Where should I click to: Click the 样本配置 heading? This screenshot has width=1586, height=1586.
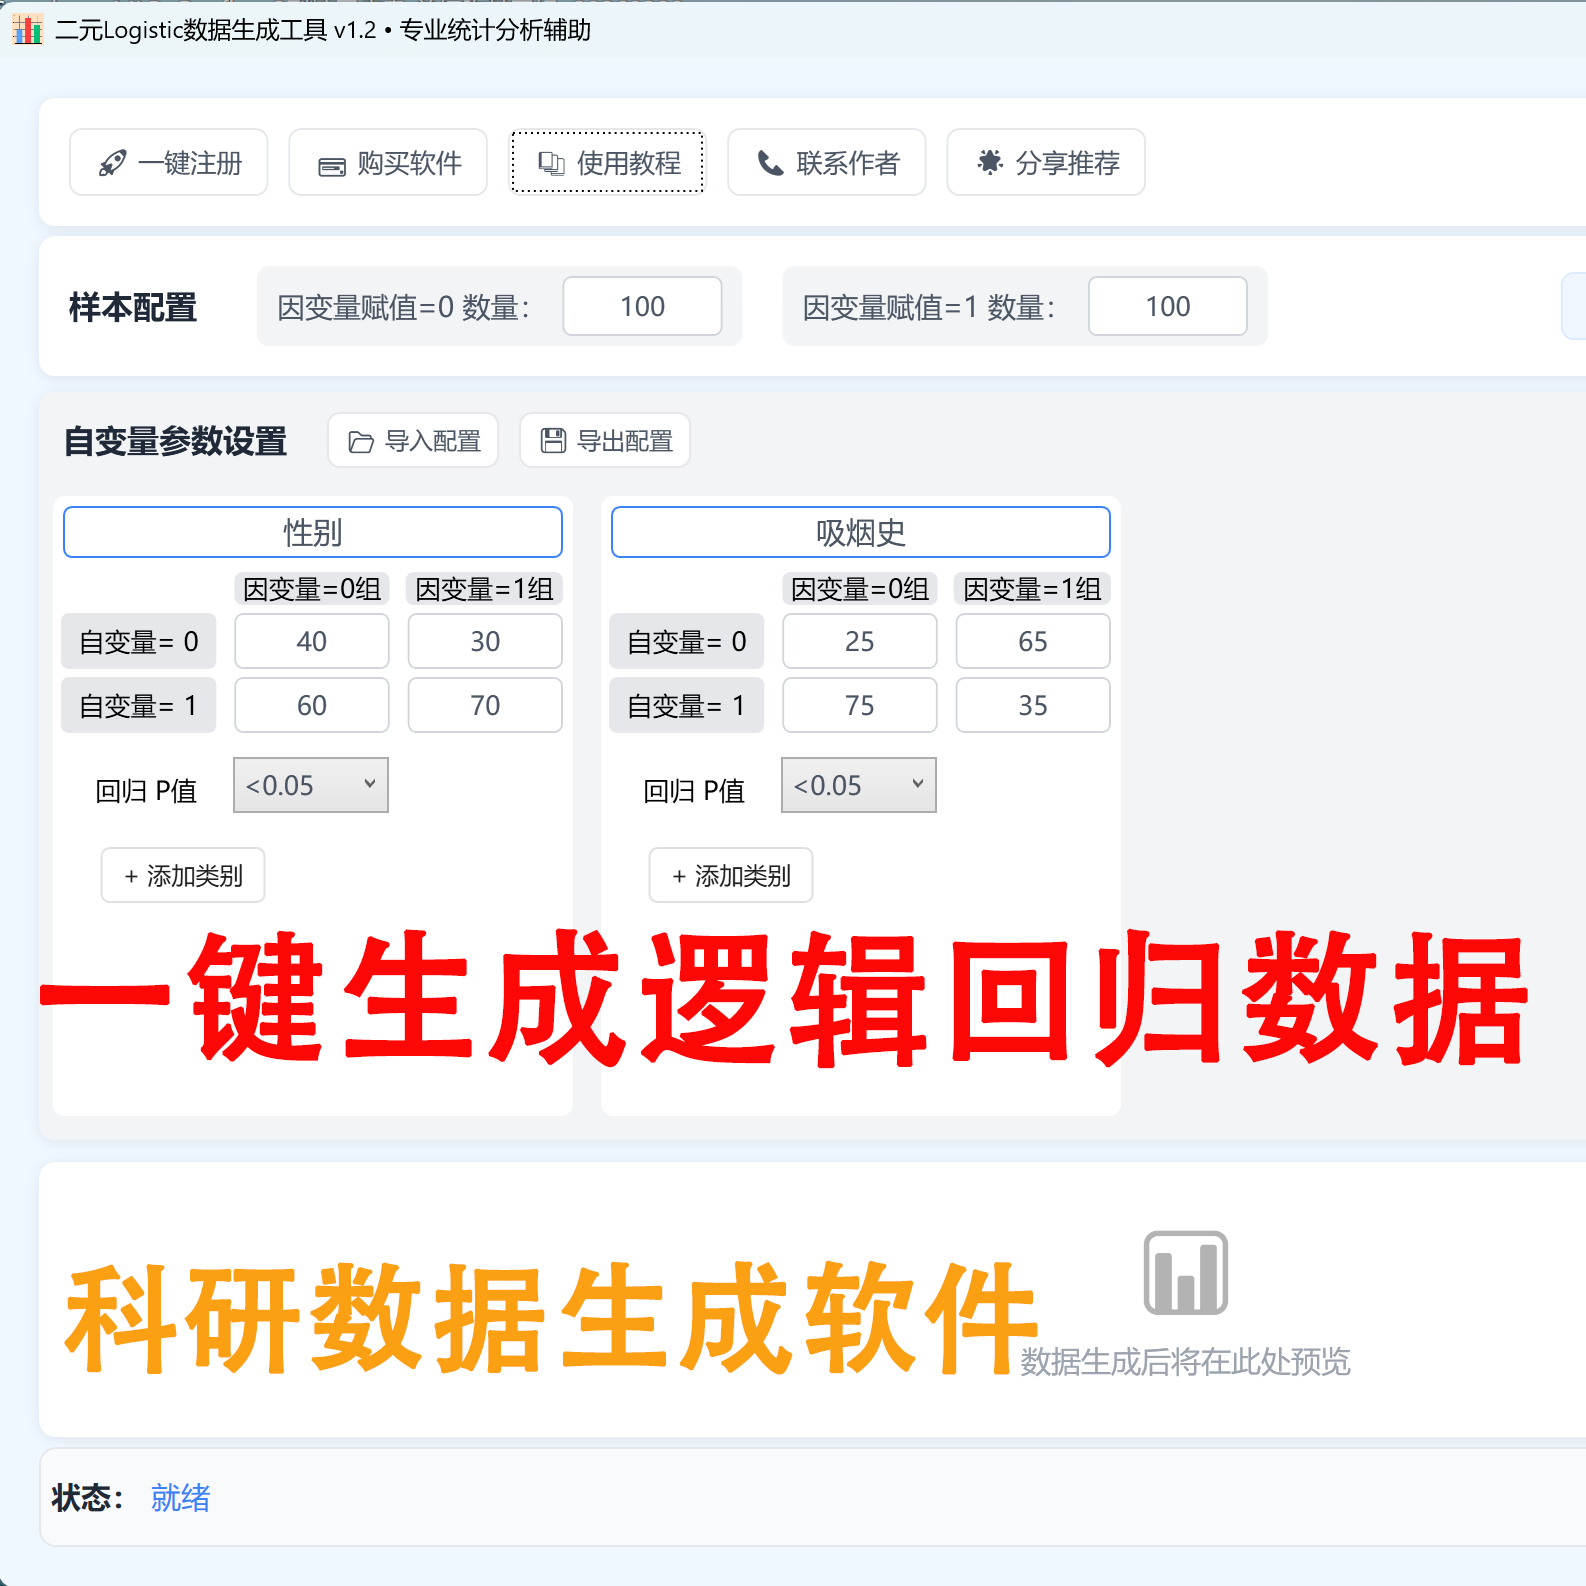[x=133, y=307]
